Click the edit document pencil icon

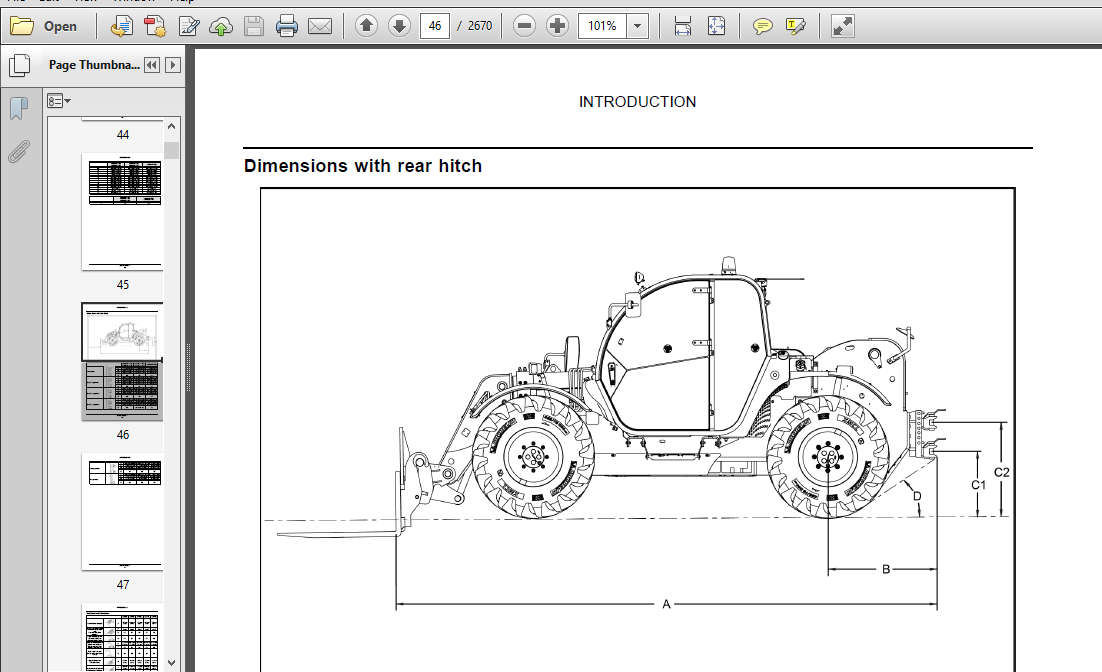click(188, 26)
